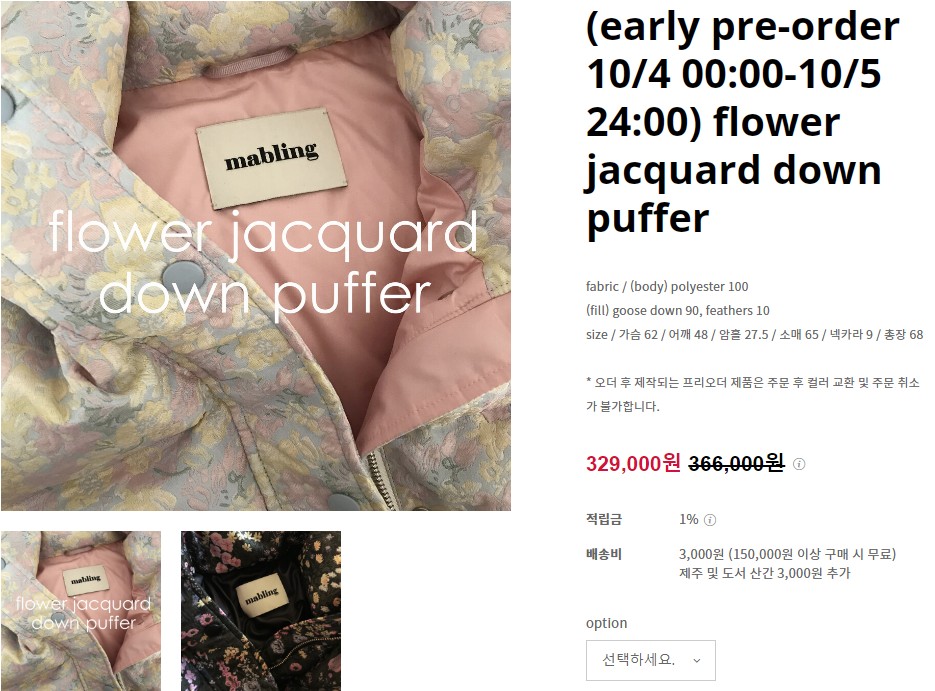
Task: Click the sale price 329,000원
Action: click(x=633, y=463)
